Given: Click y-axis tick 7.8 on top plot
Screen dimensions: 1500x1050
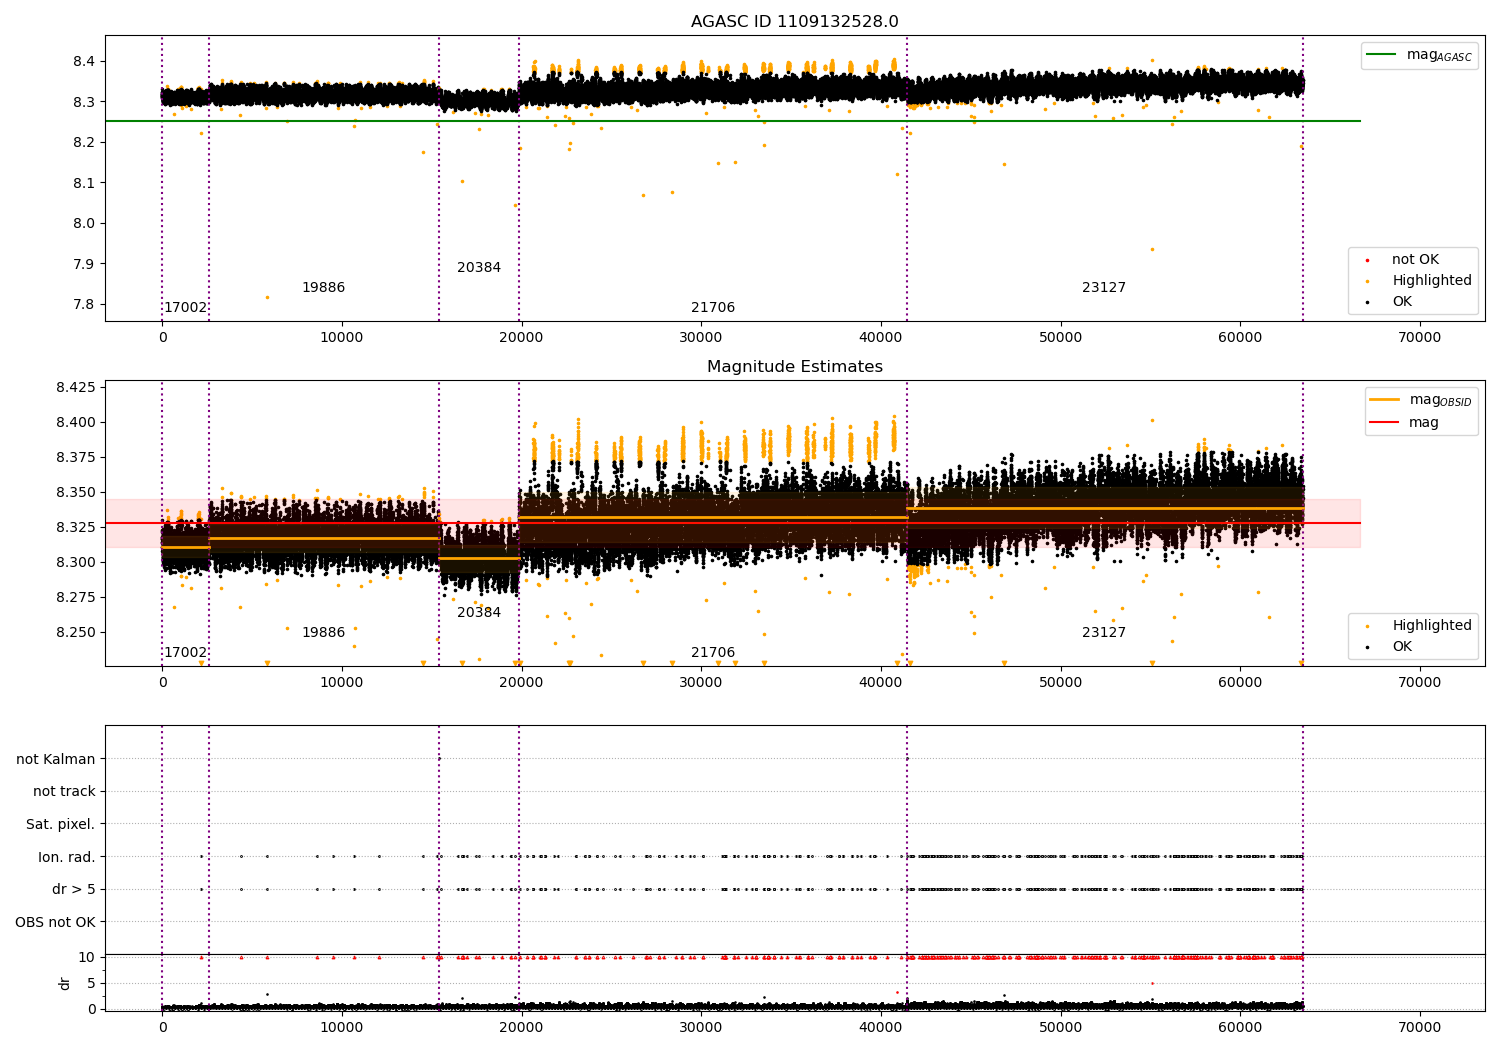Looking at the screenshot, I should tap(84, 305).
